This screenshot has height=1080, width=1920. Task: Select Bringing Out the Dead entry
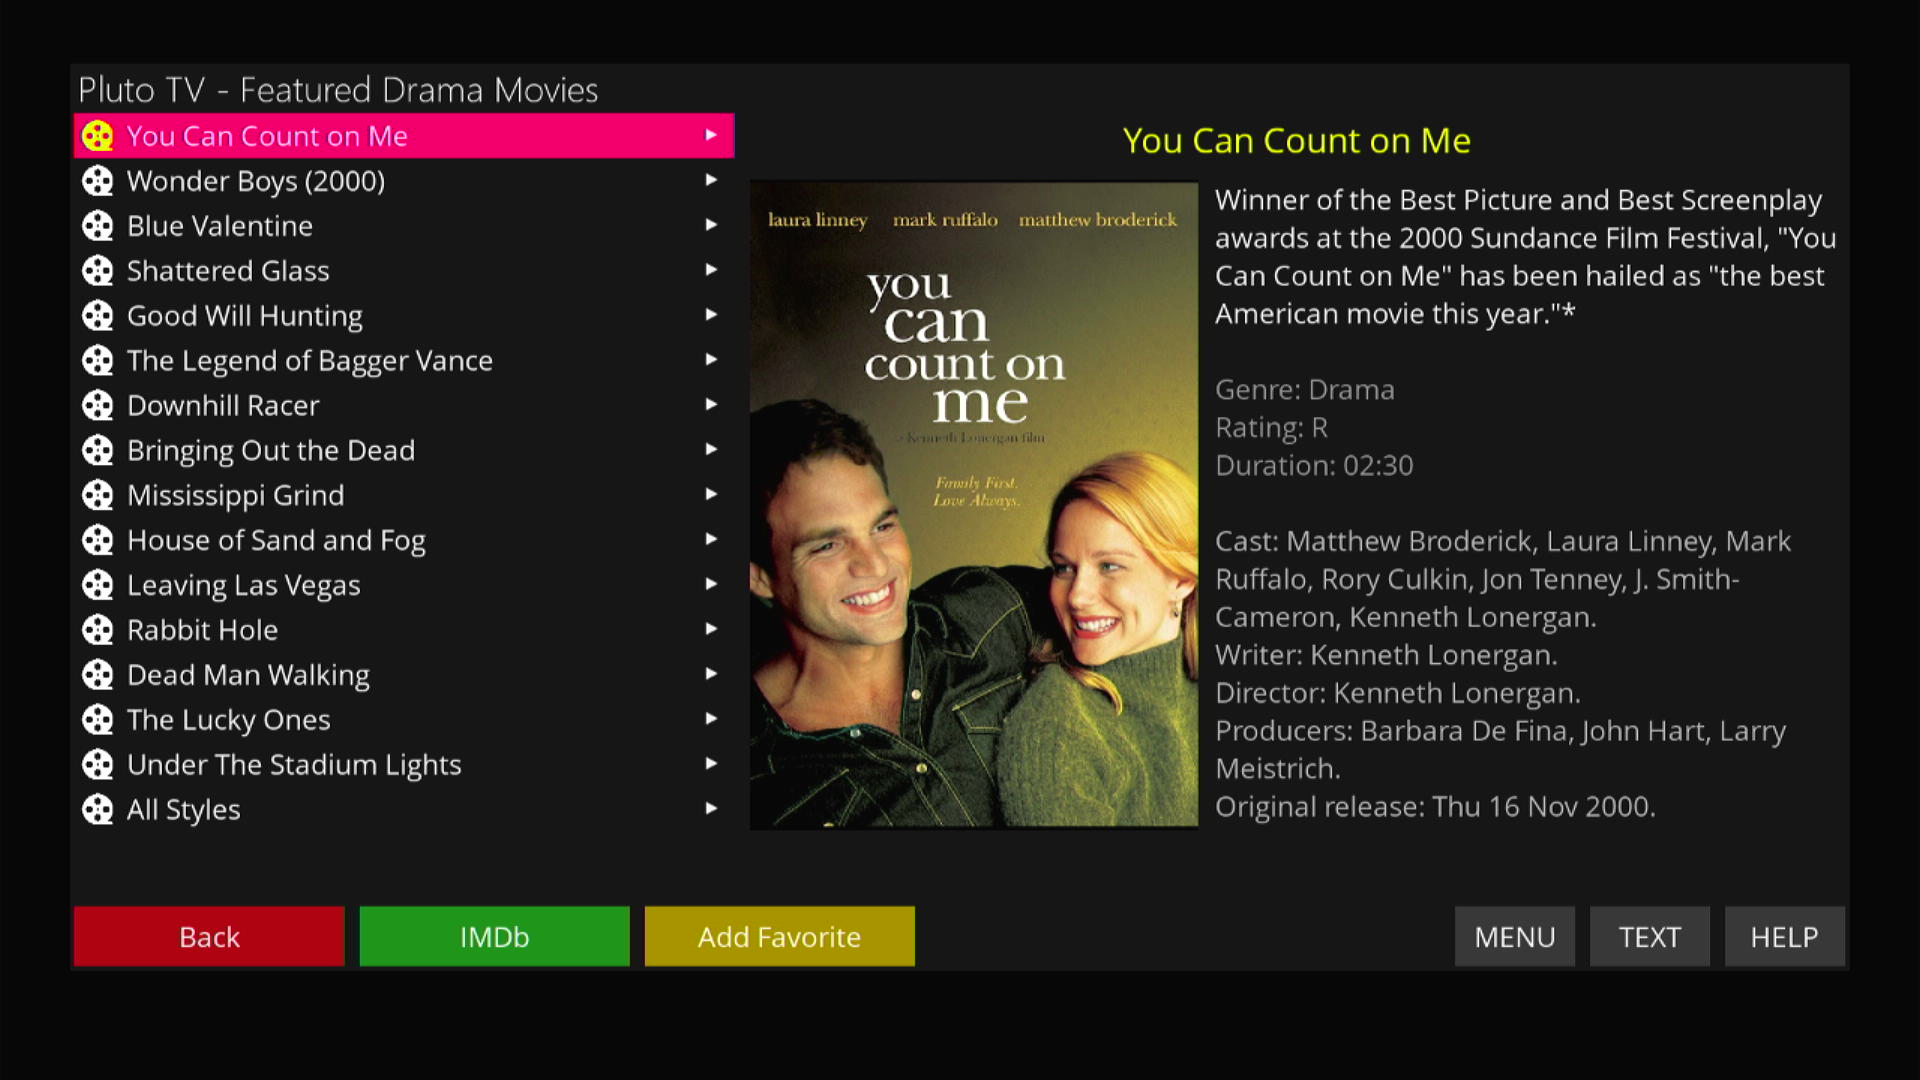point(404,450)
